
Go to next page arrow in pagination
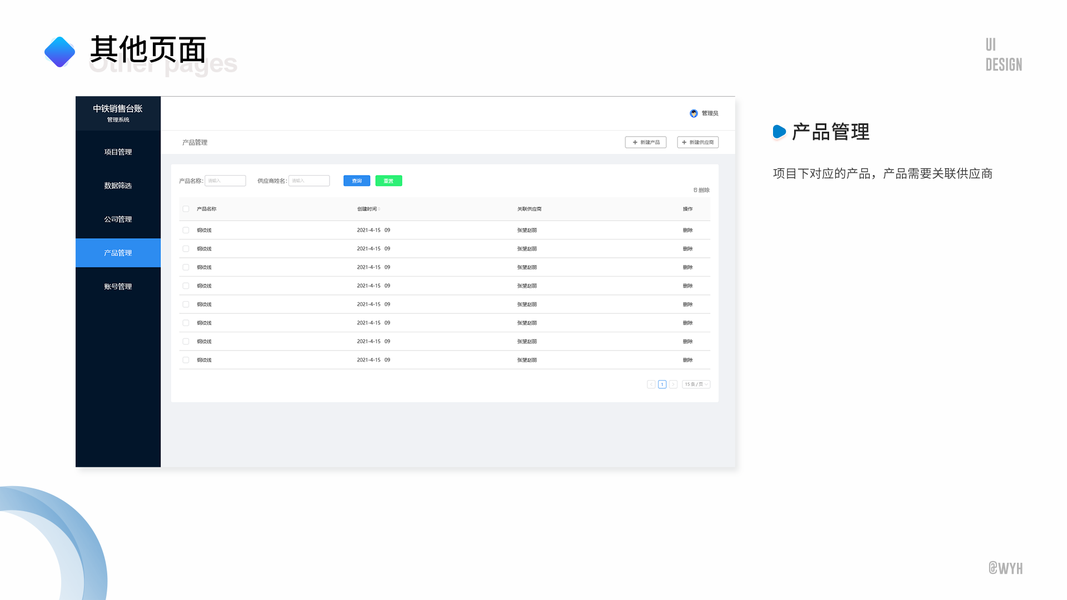[x=673, y=384]
